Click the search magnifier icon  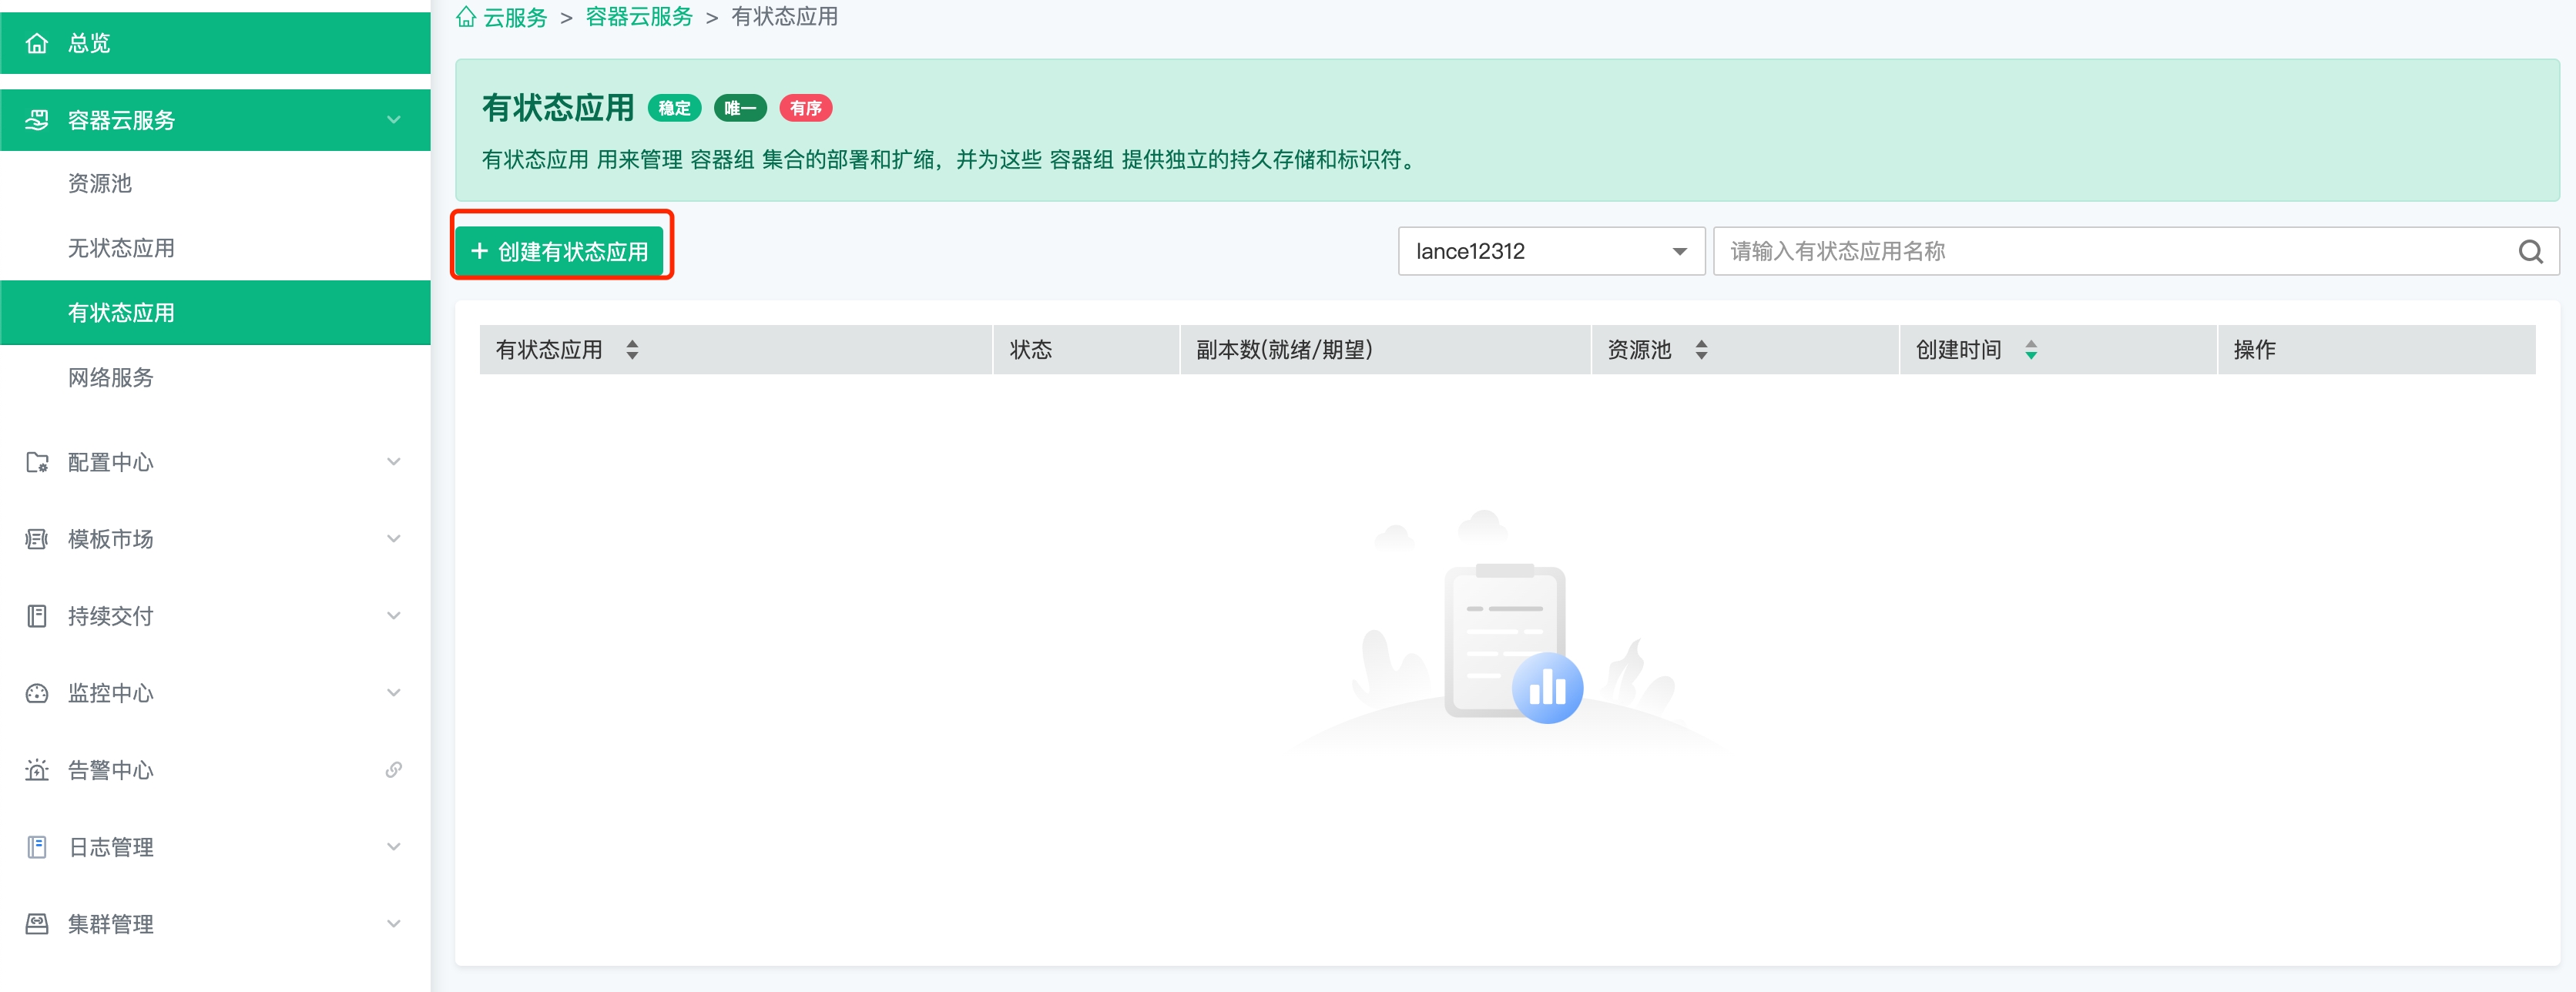tap(2530, 252)
